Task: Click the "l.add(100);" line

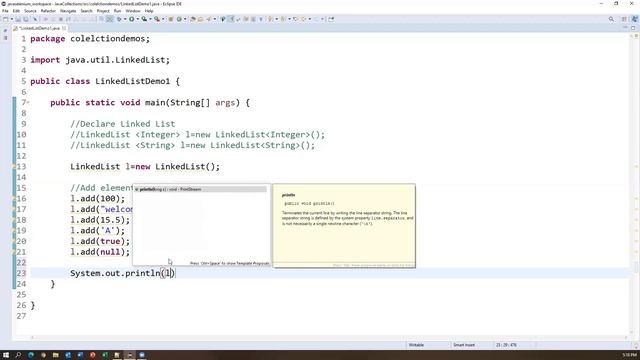Action: (98, 198)
